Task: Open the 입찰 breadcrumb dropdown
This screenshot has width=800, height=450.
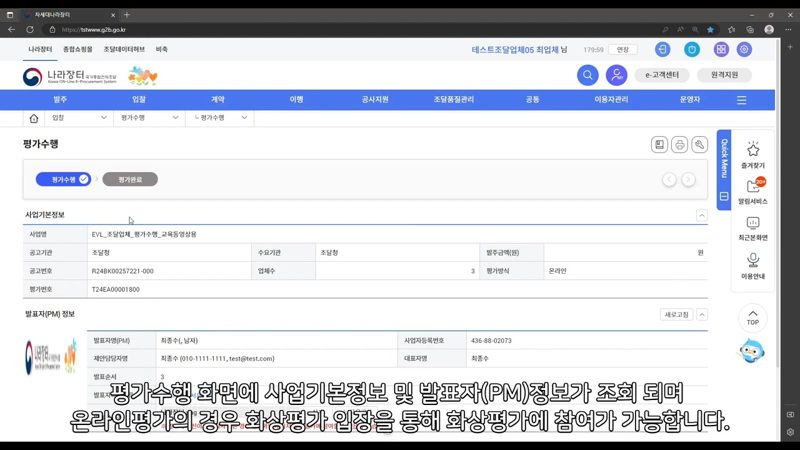Action: coord(79,118)
